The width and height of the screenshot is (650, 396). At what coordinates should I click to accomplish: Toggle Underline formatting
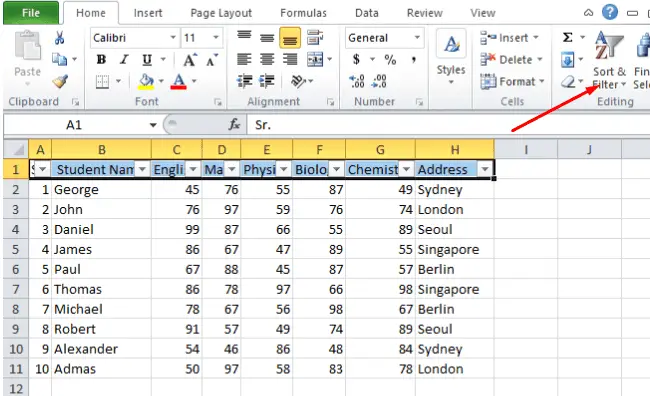(147, 60)
